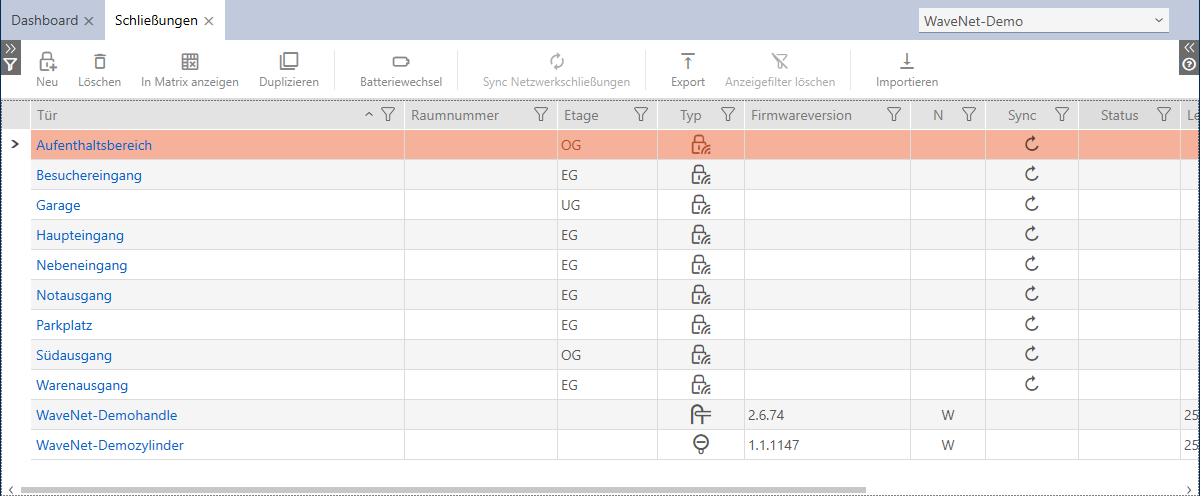
Task: Open the Besuchereingang door entry
Action: pos(89,175)
